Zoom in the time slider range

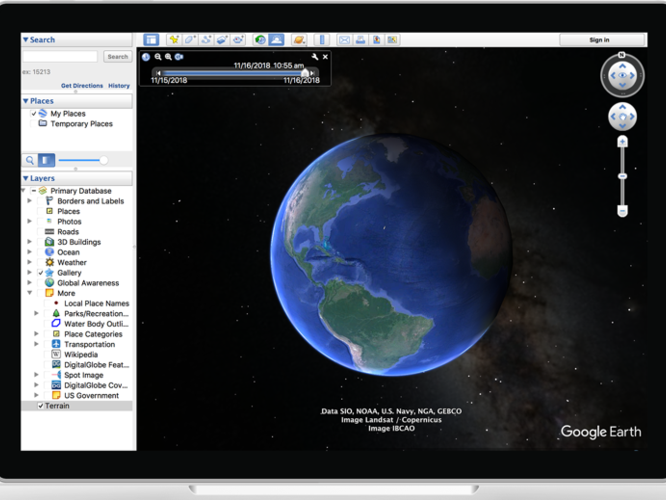[x=168, y=56]
